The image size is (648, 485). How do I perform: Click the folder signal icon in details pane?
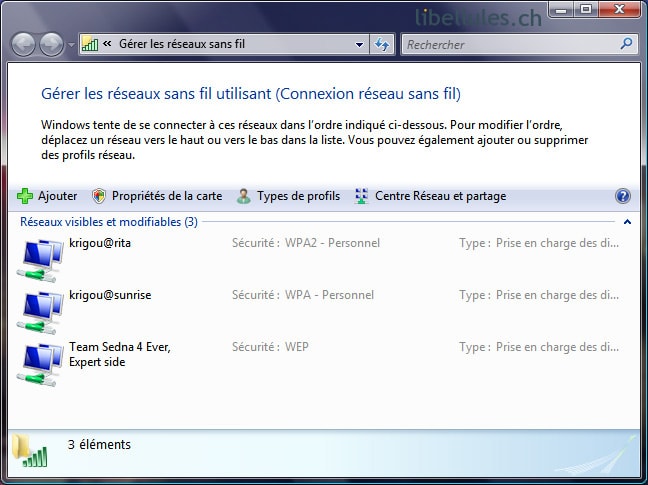pyautogui.click(x=30, y=450)
